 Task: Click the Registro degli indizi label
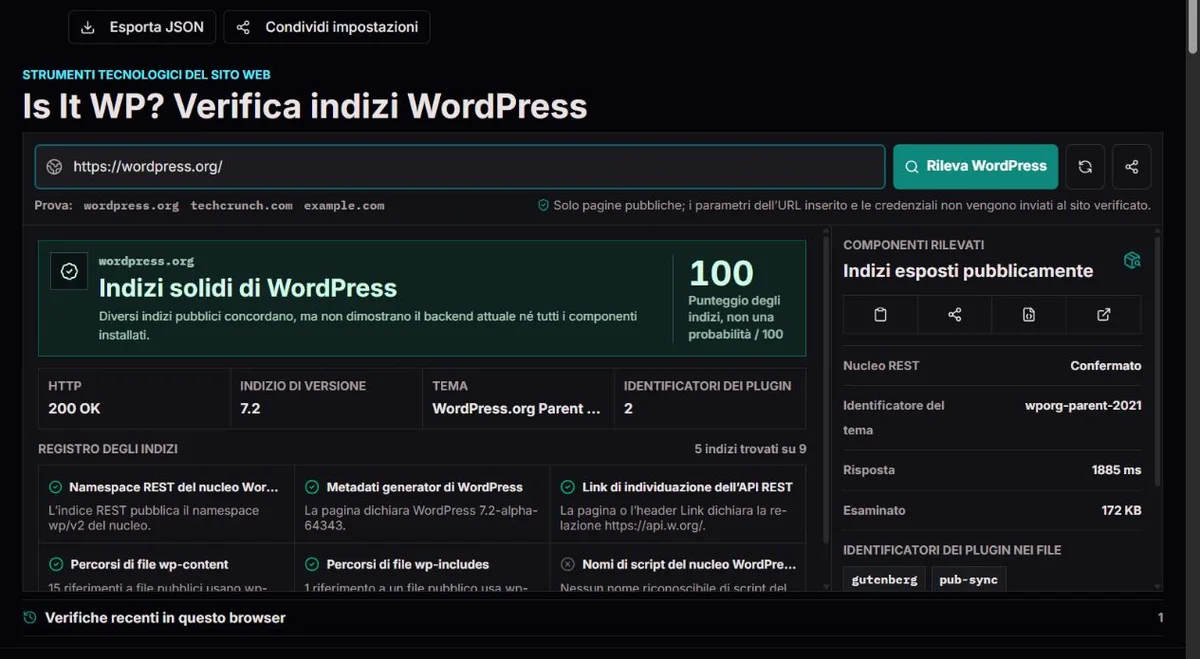pos(108,449)
